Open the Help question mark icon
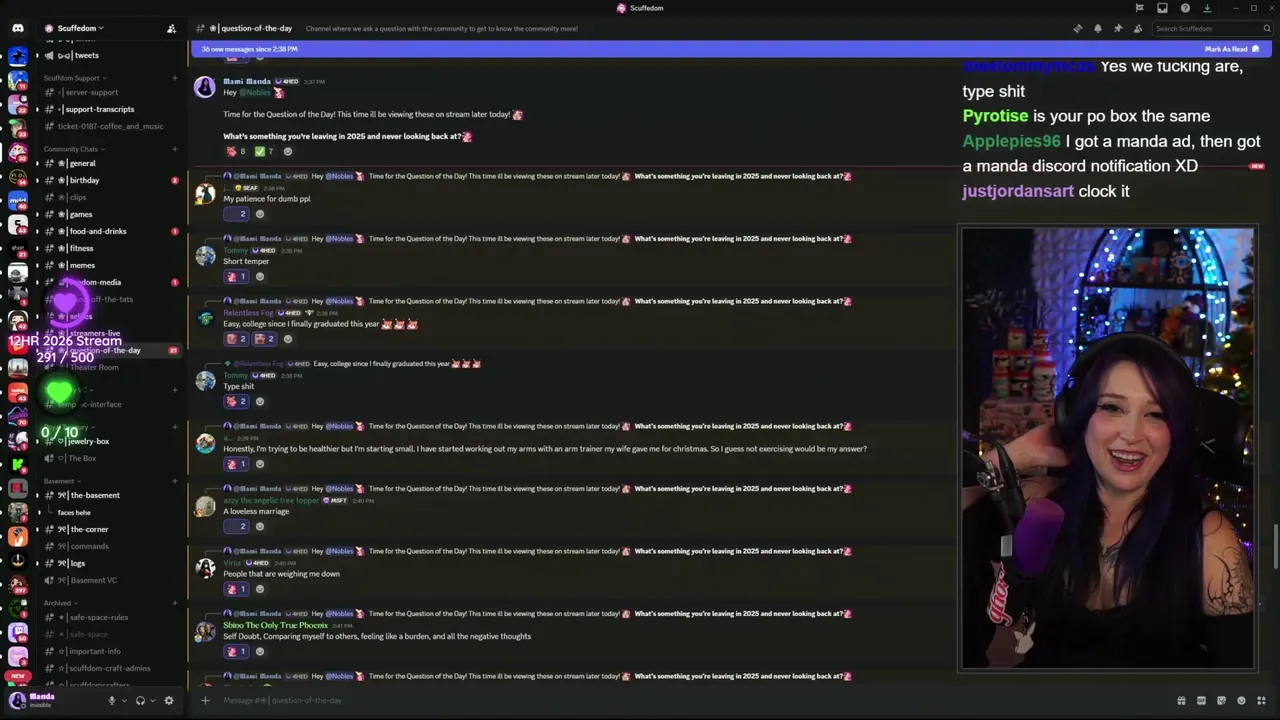This screenshot has width=1280, height=720. 1184,8
